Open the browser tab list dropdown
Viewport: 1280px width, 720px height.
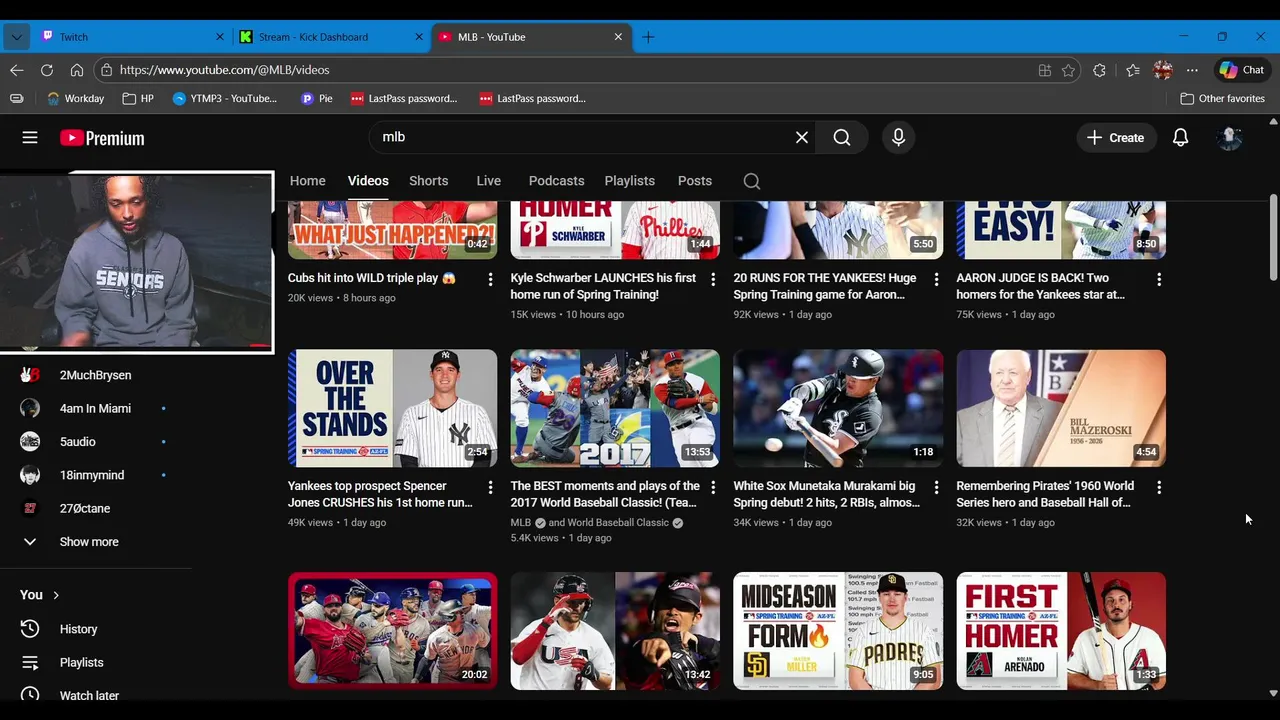[x=17, y=37]
